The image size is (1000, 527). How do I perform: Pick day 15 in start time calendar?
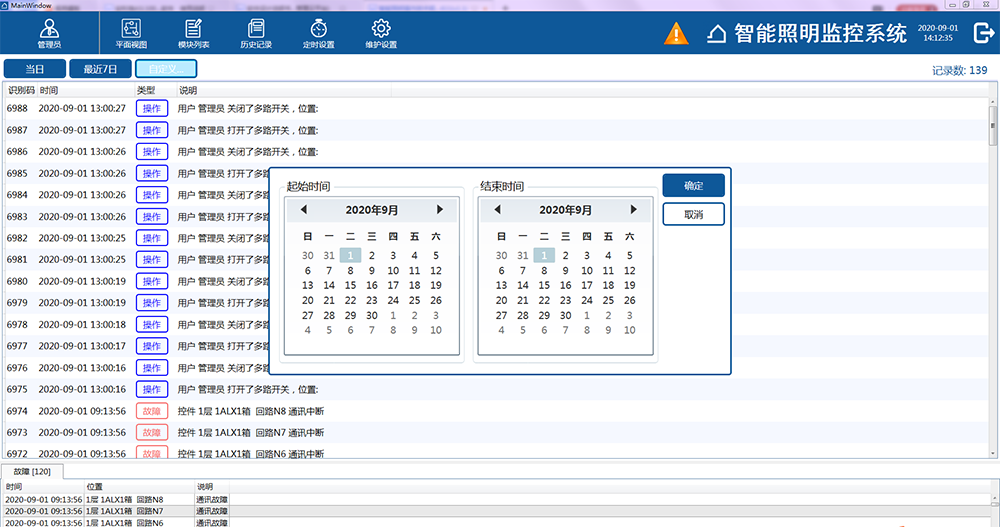pyautogui.click(x=350, y=285)
